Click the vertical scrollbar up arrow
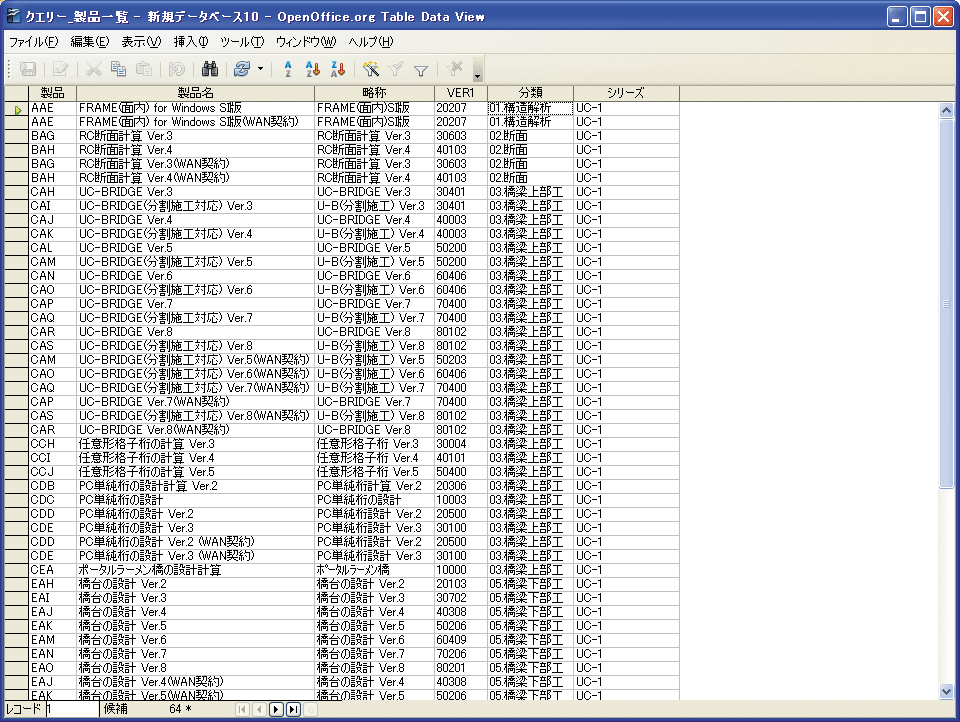The height and width of the screenshot is (722, 960). coord(946,111)
